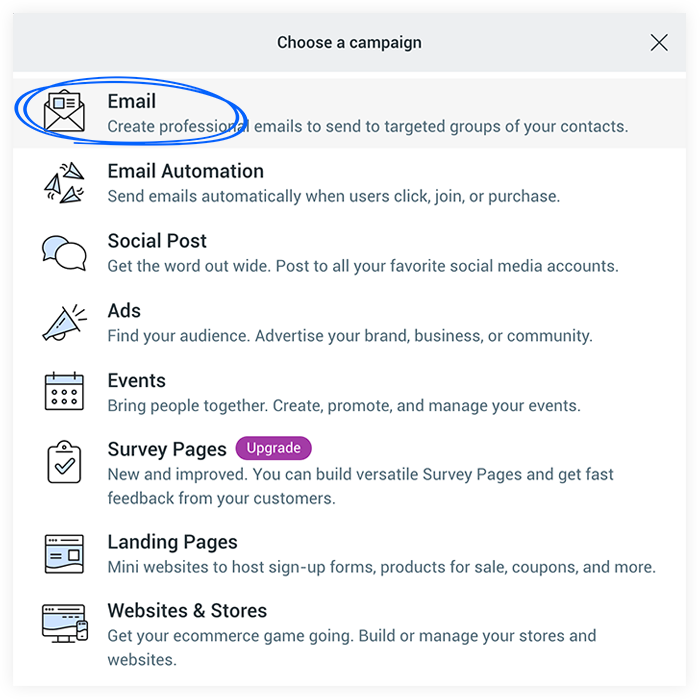This screenshot has width=700, height=700.
Task: Click the Survey Pages clipboard icon
Action: pos(64,462)
